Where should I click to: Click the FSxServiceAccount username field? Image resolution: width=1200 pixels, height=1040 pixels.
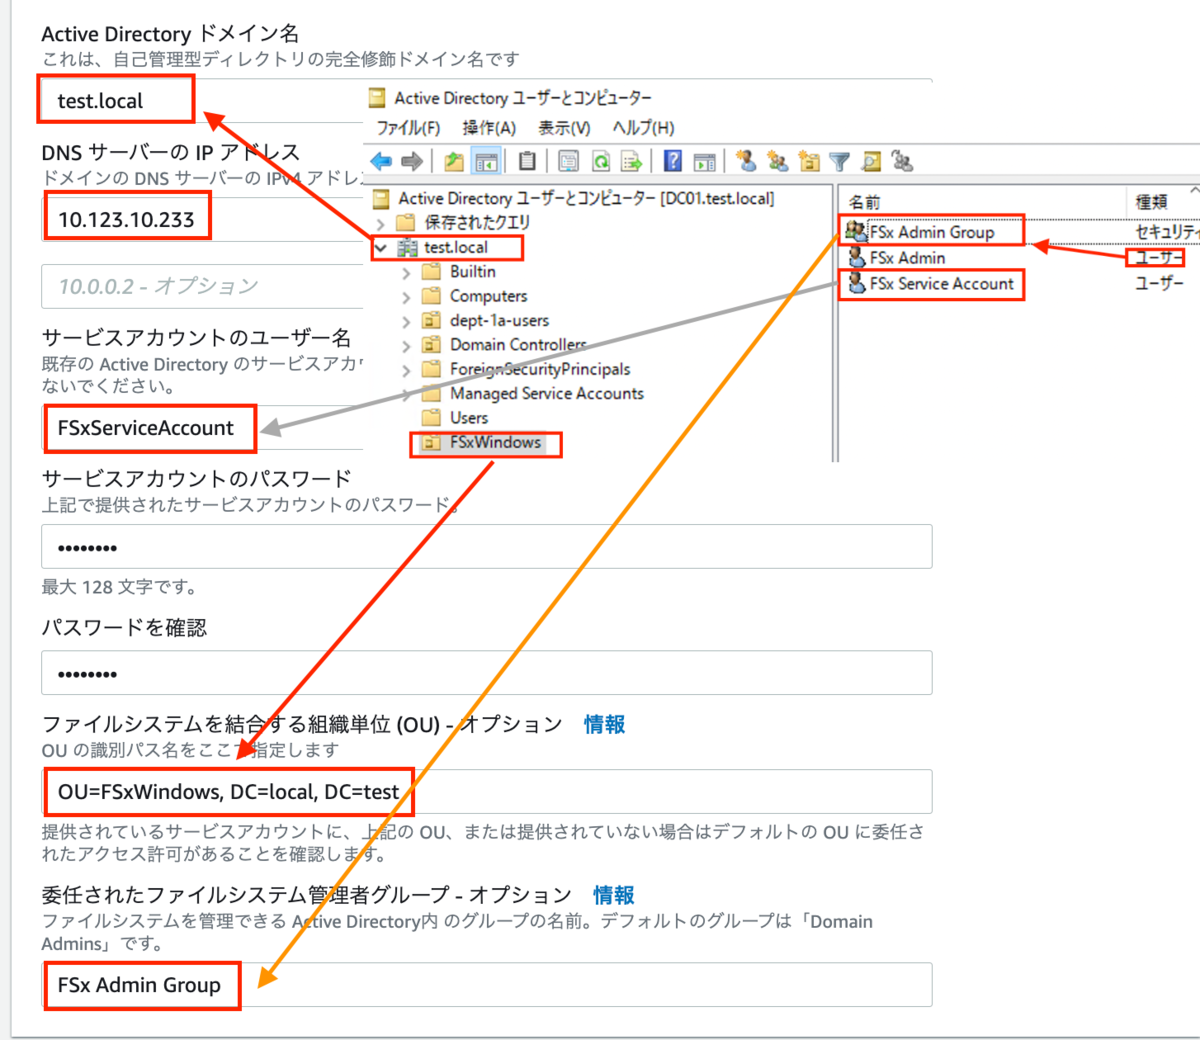pos(202,428)
